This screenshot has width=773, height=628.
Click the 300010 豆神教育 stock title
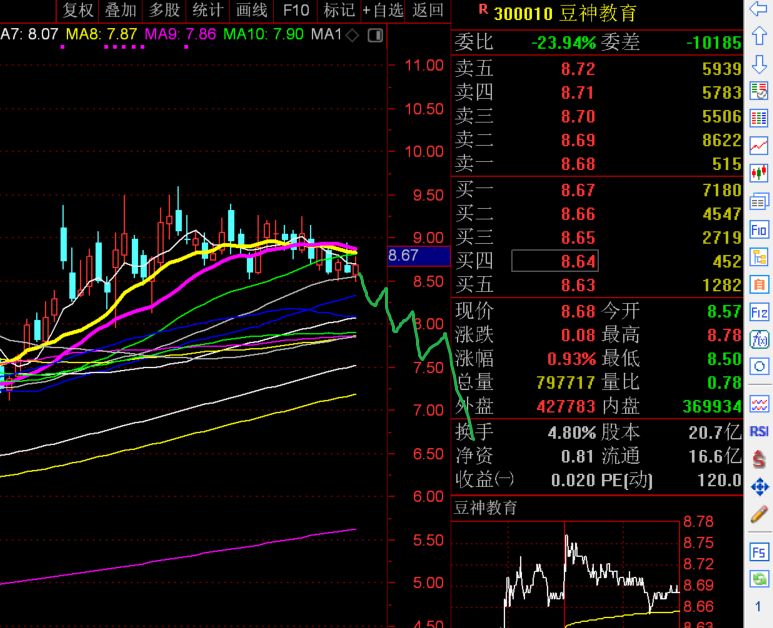click(565, 13)
